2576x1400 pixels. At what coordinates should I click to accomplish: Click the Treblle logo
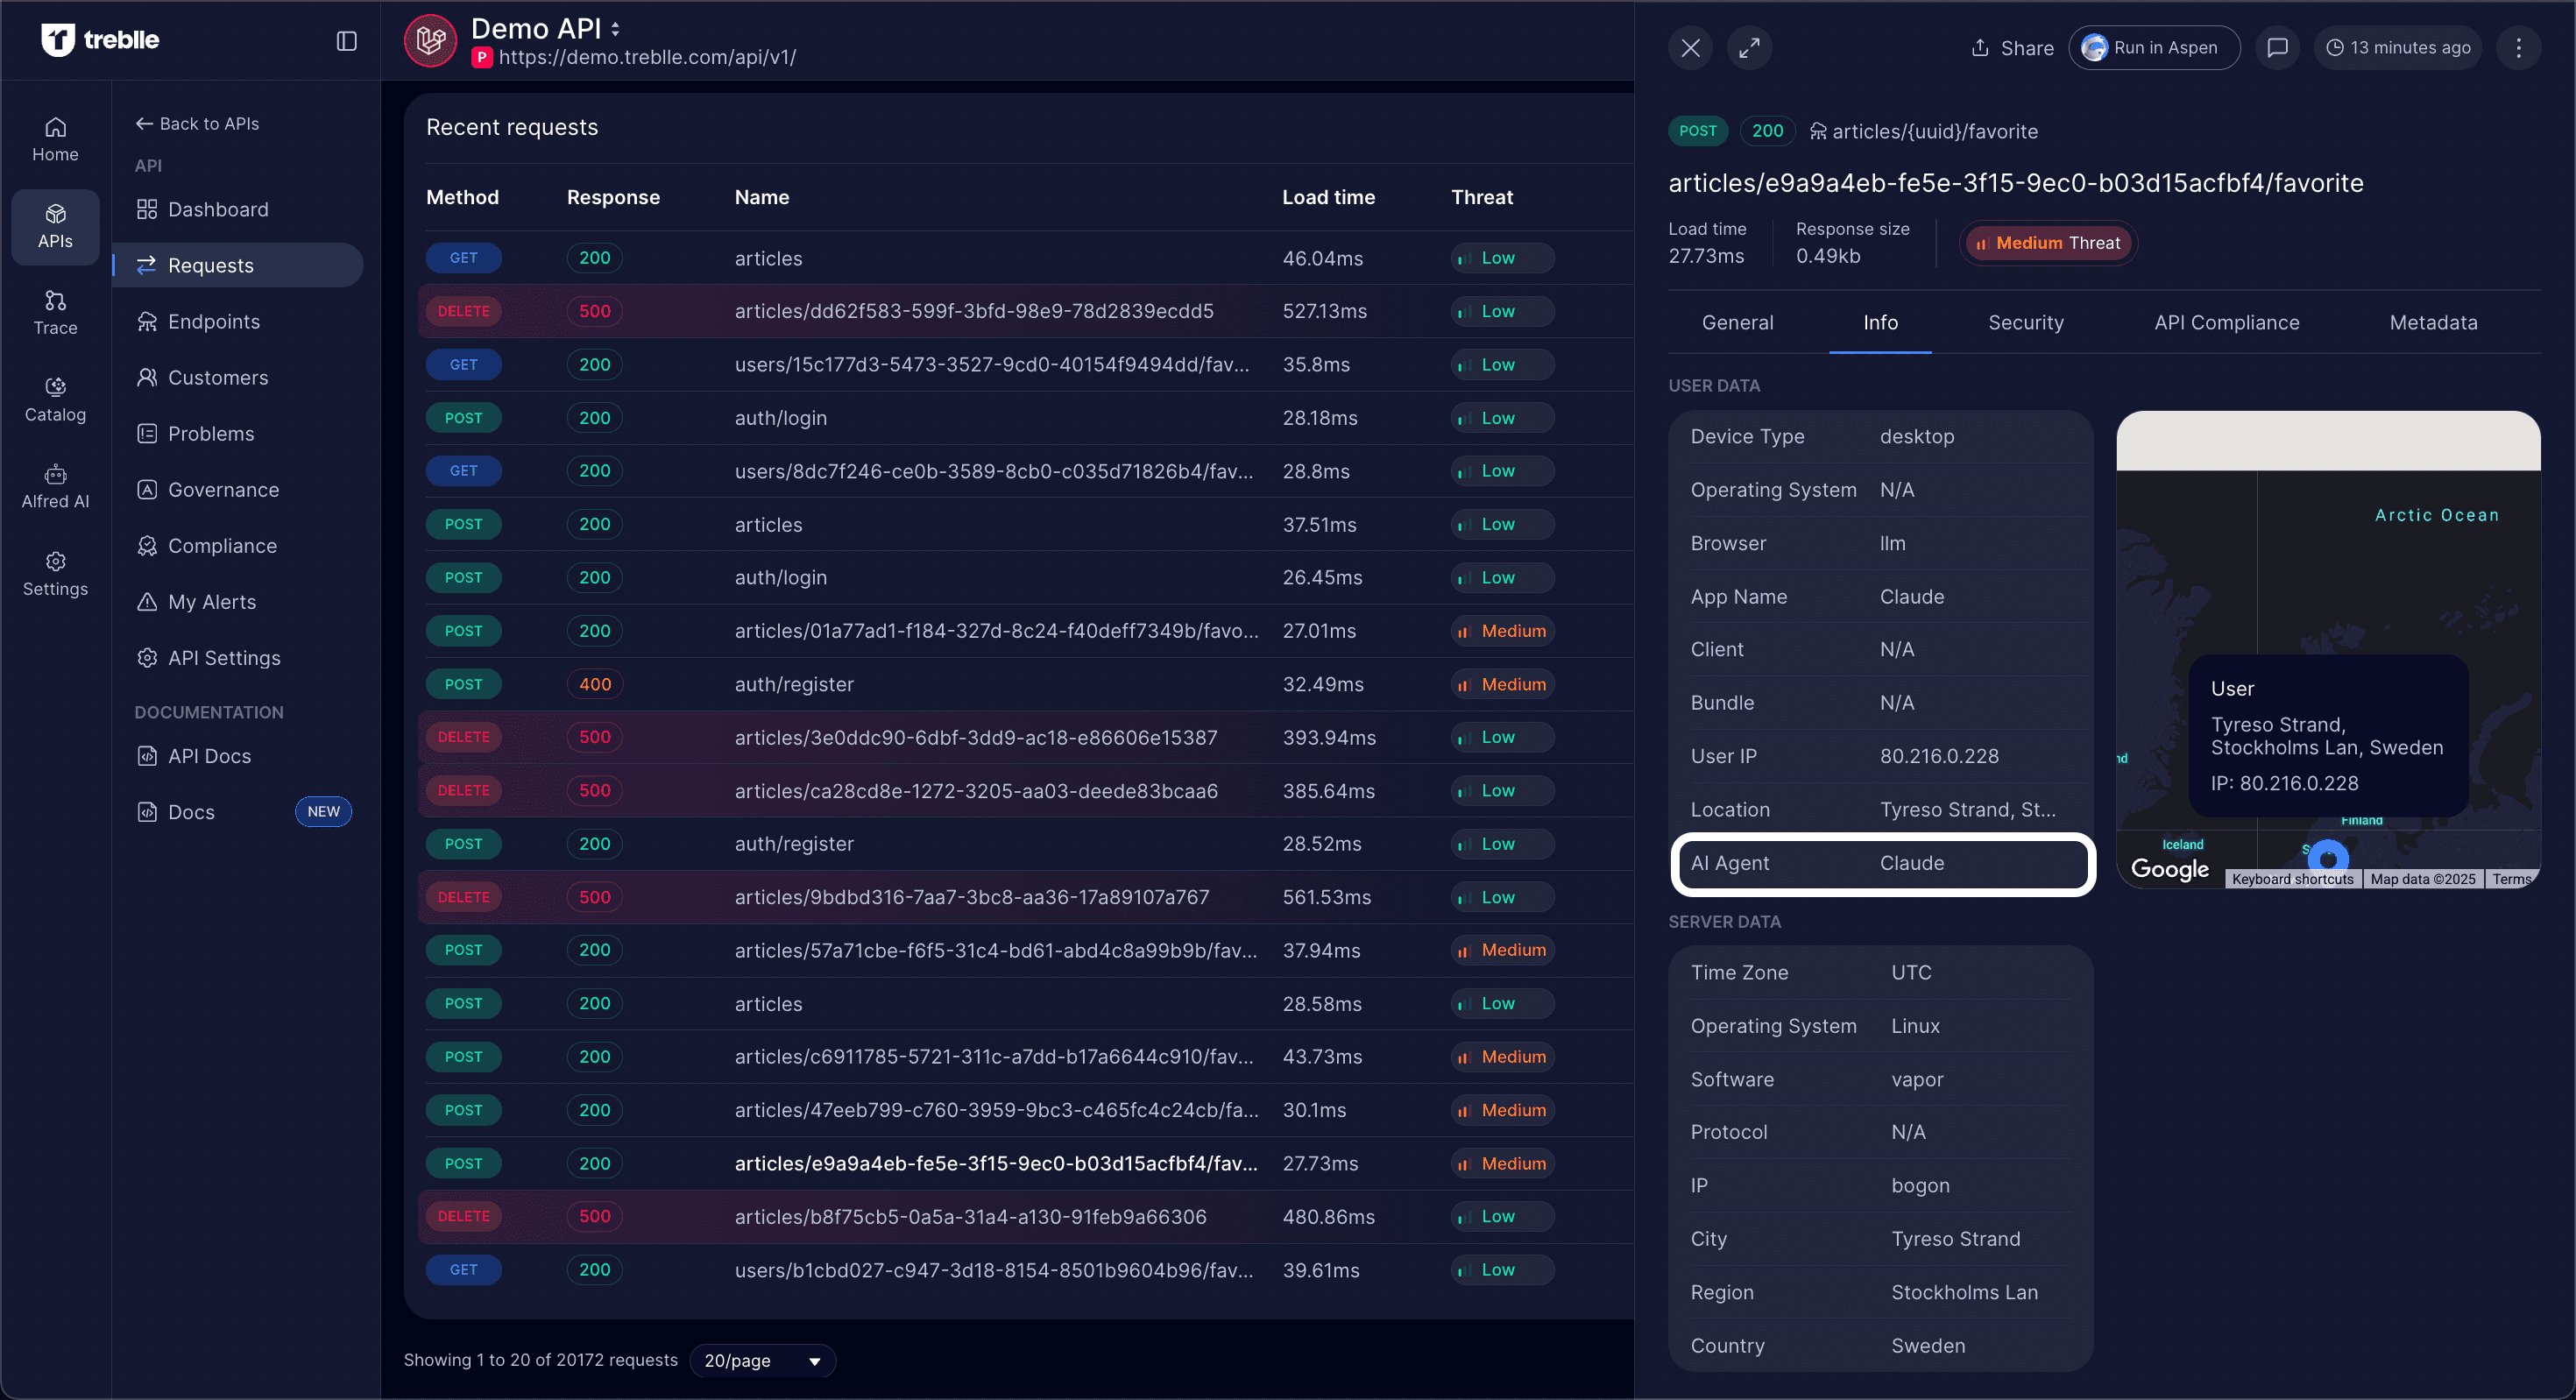pos(99,40)
